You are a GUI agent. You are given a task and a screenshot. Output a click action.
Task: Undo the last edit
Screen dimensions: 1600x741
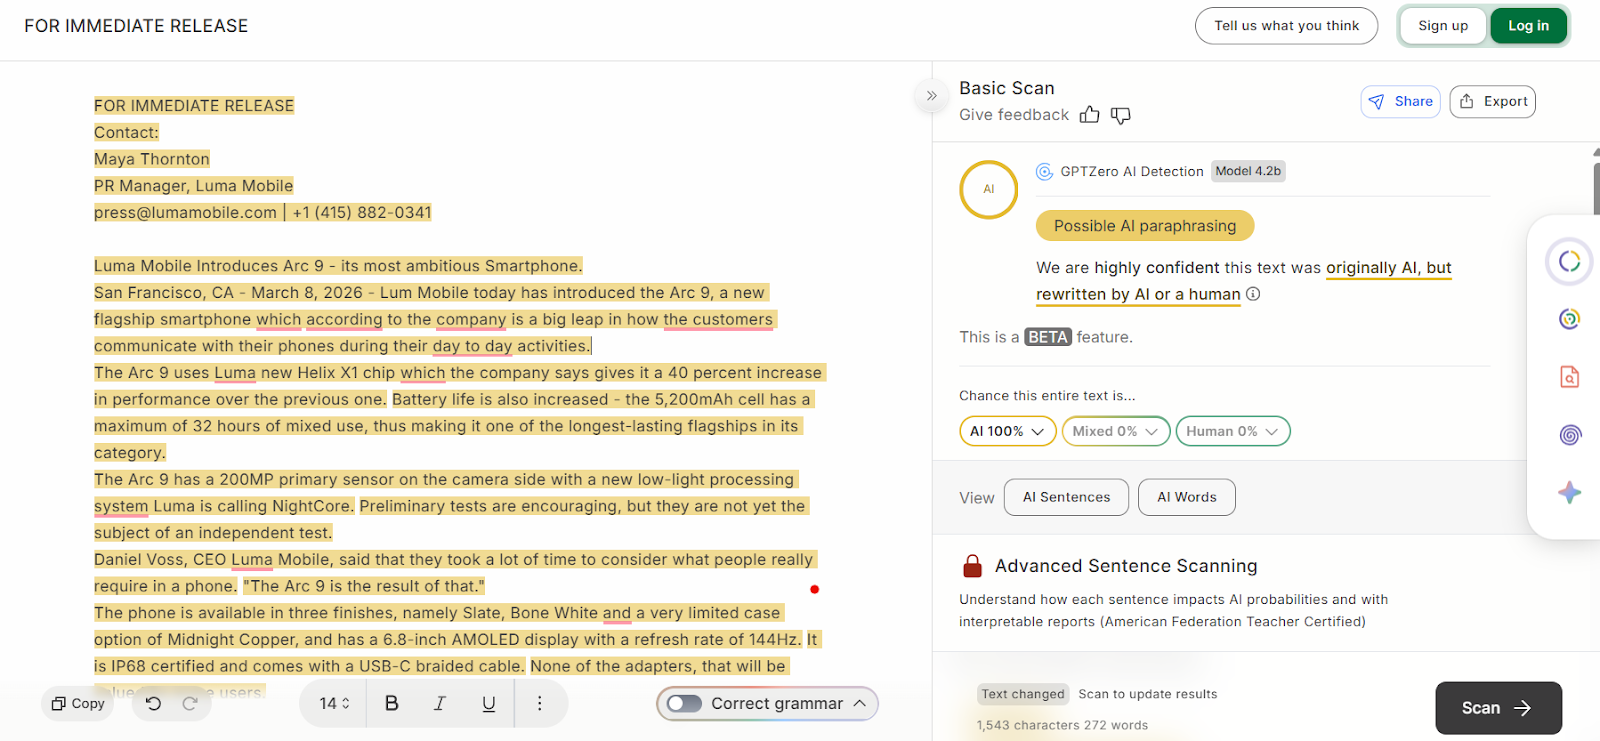153,703
